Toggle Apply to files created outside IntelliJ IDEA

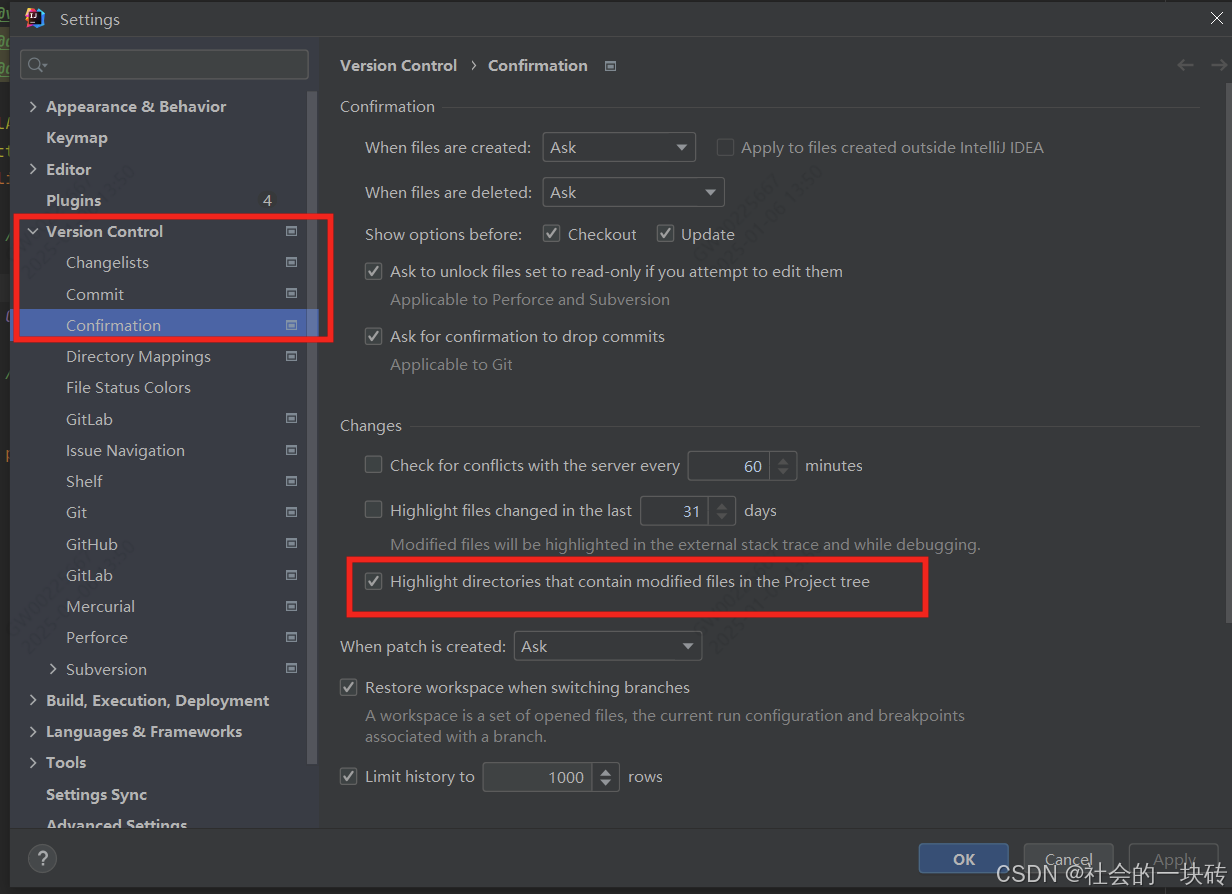click(725, 147)
